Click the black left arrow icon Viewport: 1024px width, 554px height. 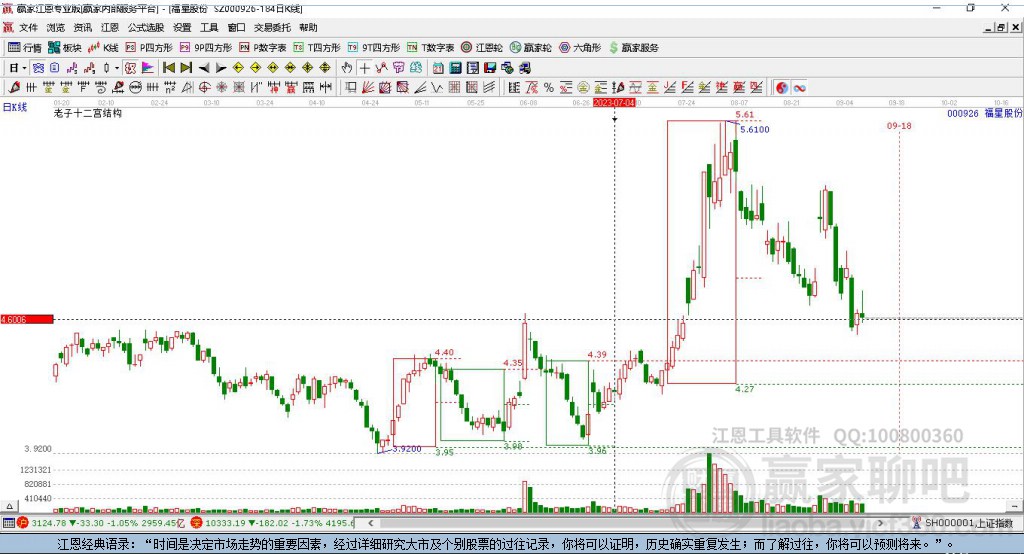coord(204,68)
